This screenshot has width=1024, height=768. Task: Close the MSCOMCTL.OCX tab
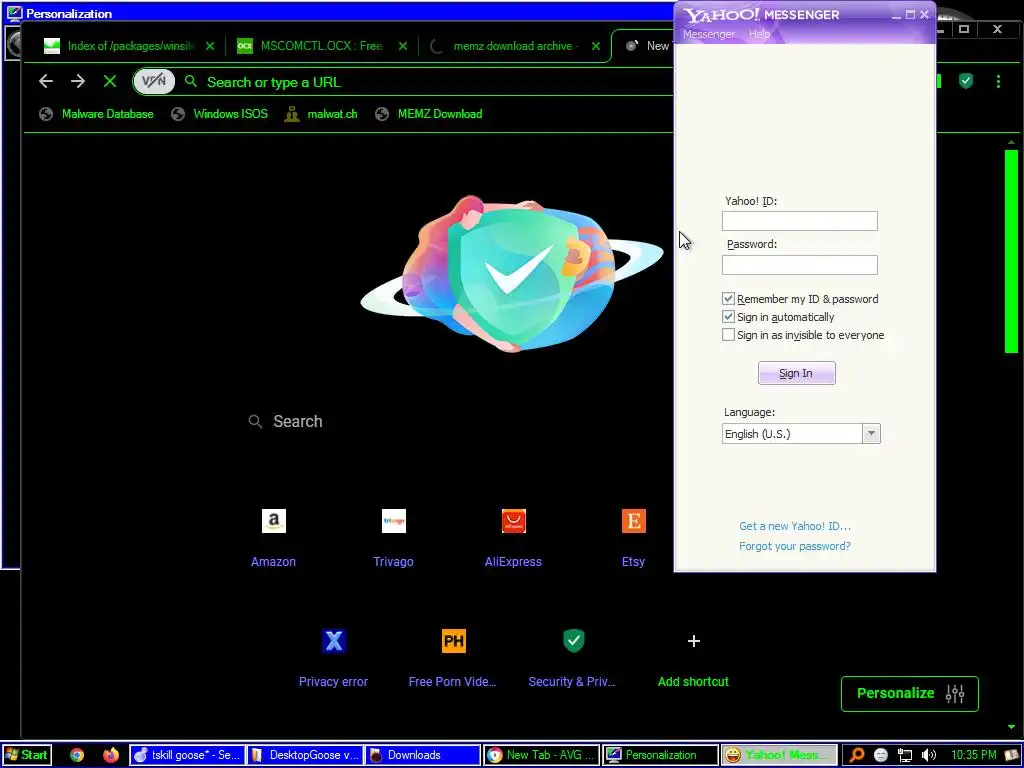coord(403,46)
